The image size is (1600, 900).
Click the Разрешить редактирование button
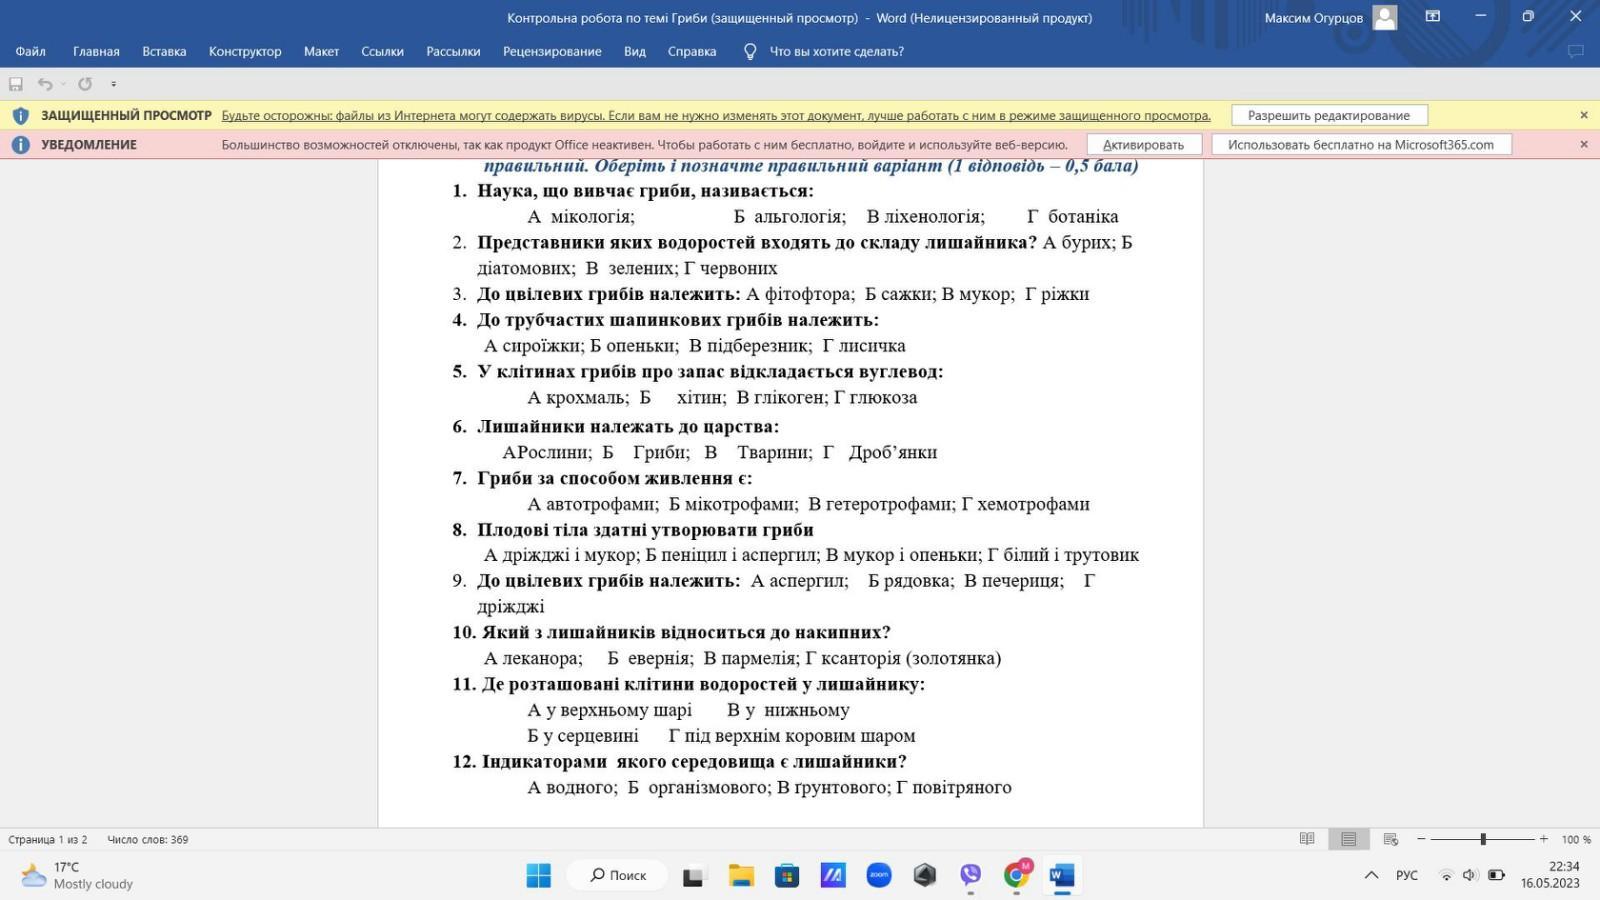click(1329, 115)
